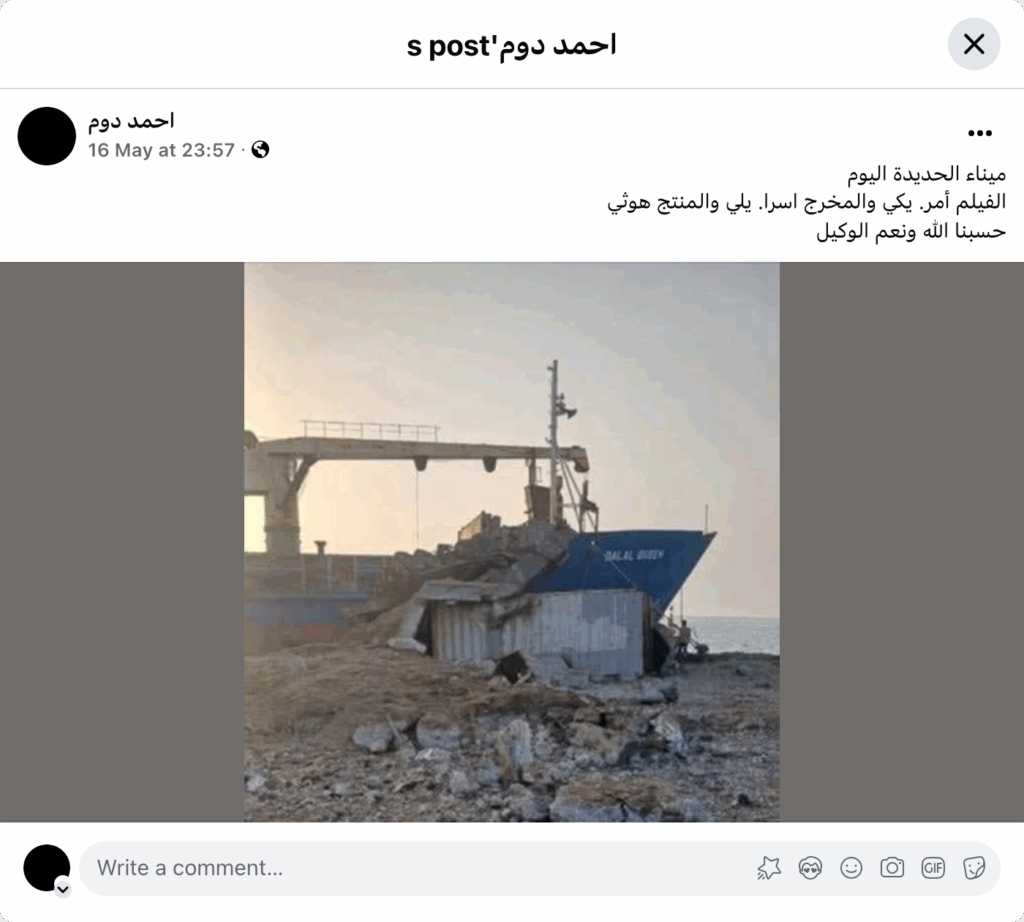Open the avatar emoji picker with heart eyes
Image resolution: width=1024 pixels, height=922 pixels.
pos(810,868)
